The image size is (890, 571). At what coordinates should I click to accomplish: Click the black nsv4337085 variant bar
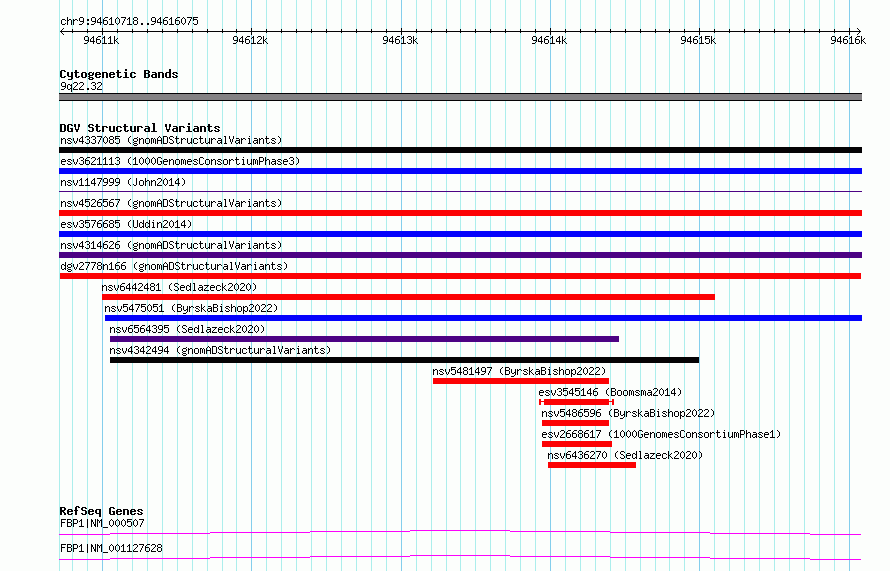[x=460, y=150]
